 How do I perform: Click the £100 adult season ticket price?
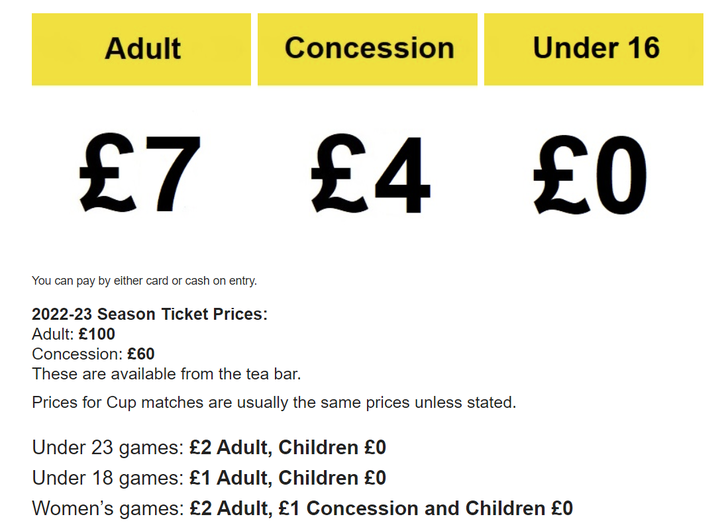(97, 334)
